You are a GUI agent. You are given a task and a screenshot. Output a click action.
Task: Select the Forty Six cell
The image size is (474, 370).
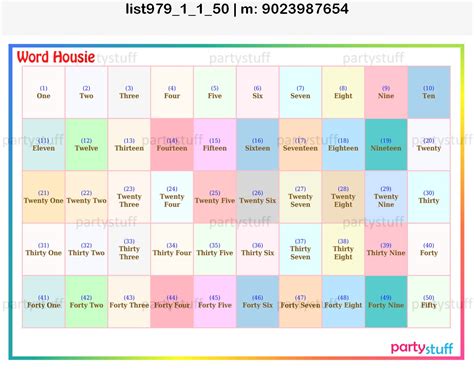258,302
